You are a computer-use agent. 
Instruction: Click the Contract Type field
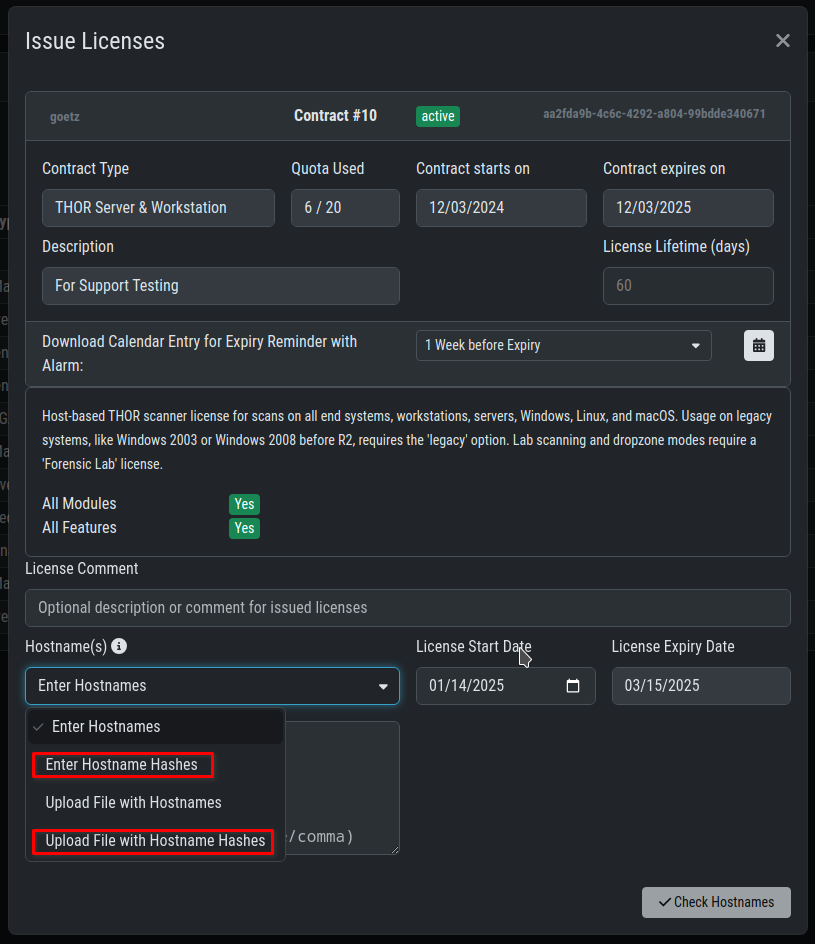coord(158,208)
